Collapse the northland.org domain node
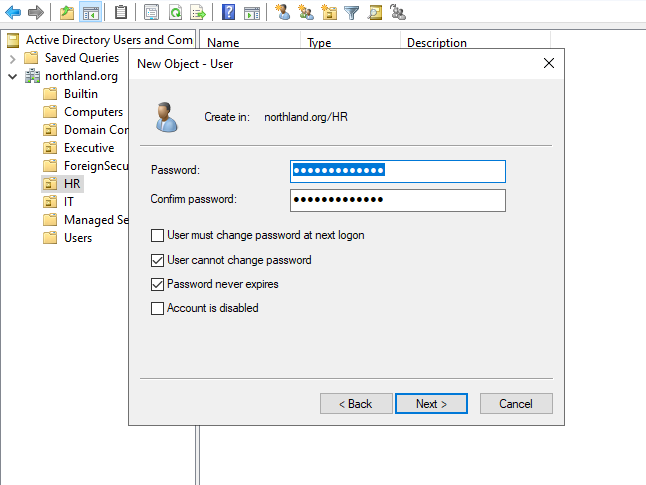Screen dimensions: 646x485 12,76
